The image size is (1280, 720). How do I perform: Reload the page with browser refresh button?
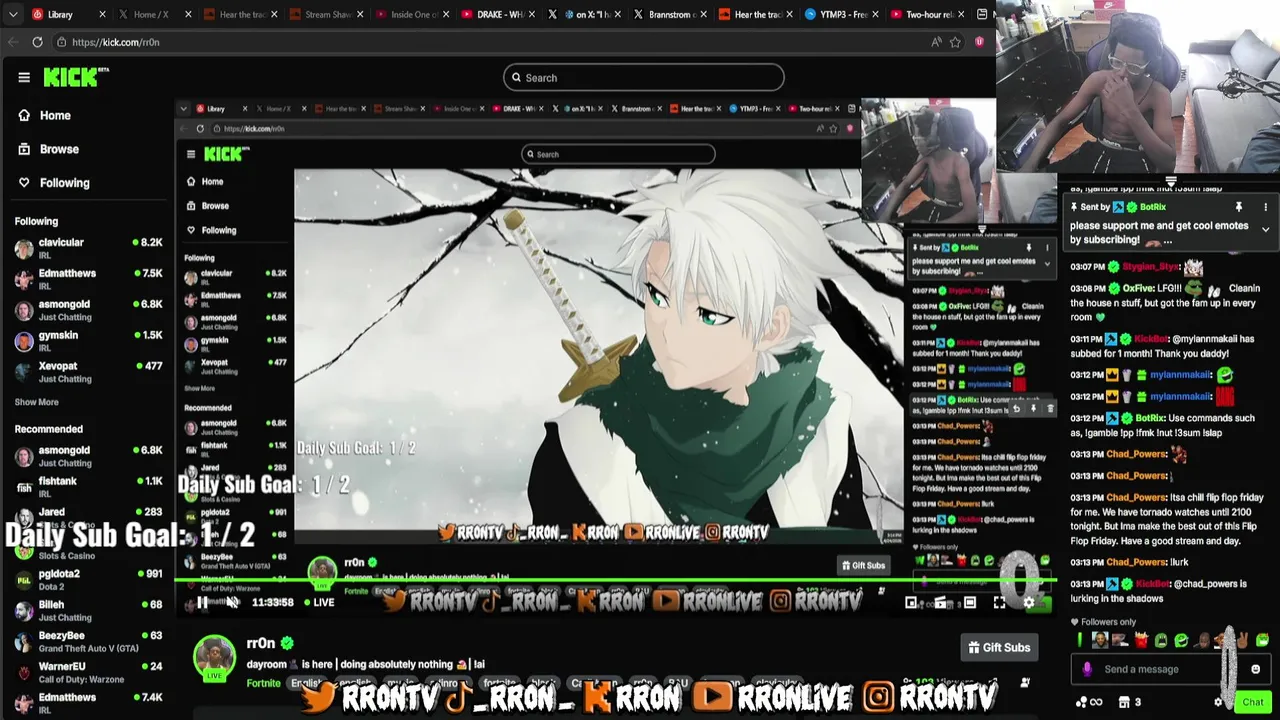(x=37, y=42)
